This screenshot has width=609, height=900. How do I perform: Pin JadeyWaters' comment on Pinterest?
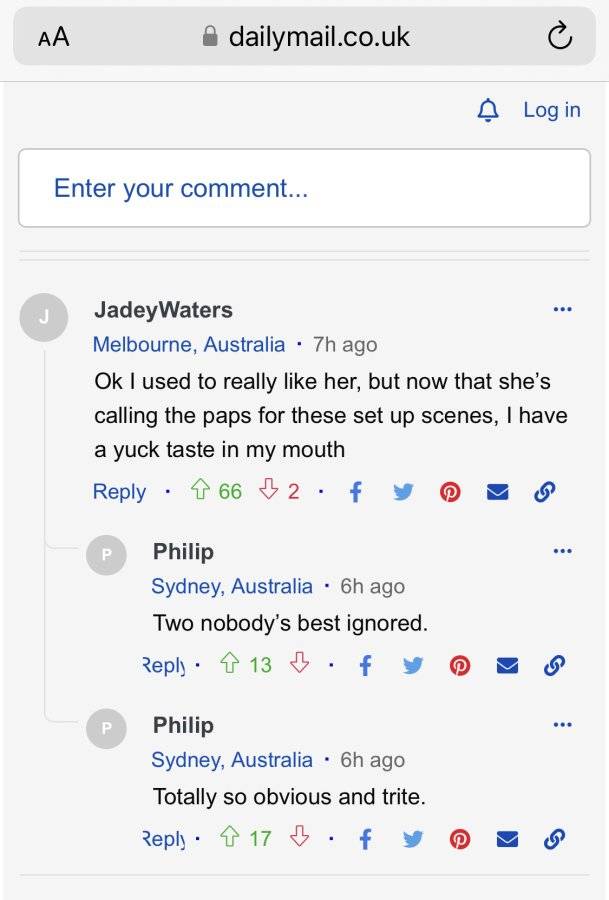(450, 492)
